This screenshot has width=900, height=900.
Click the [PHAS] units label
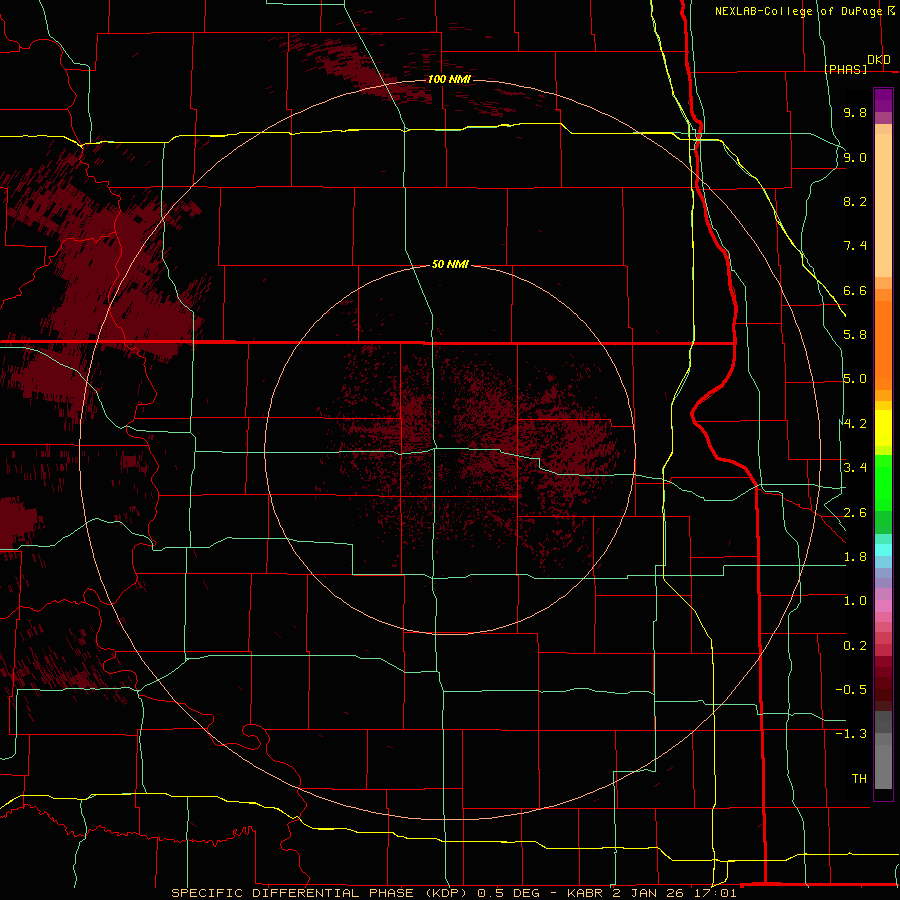tap(845, 70)
